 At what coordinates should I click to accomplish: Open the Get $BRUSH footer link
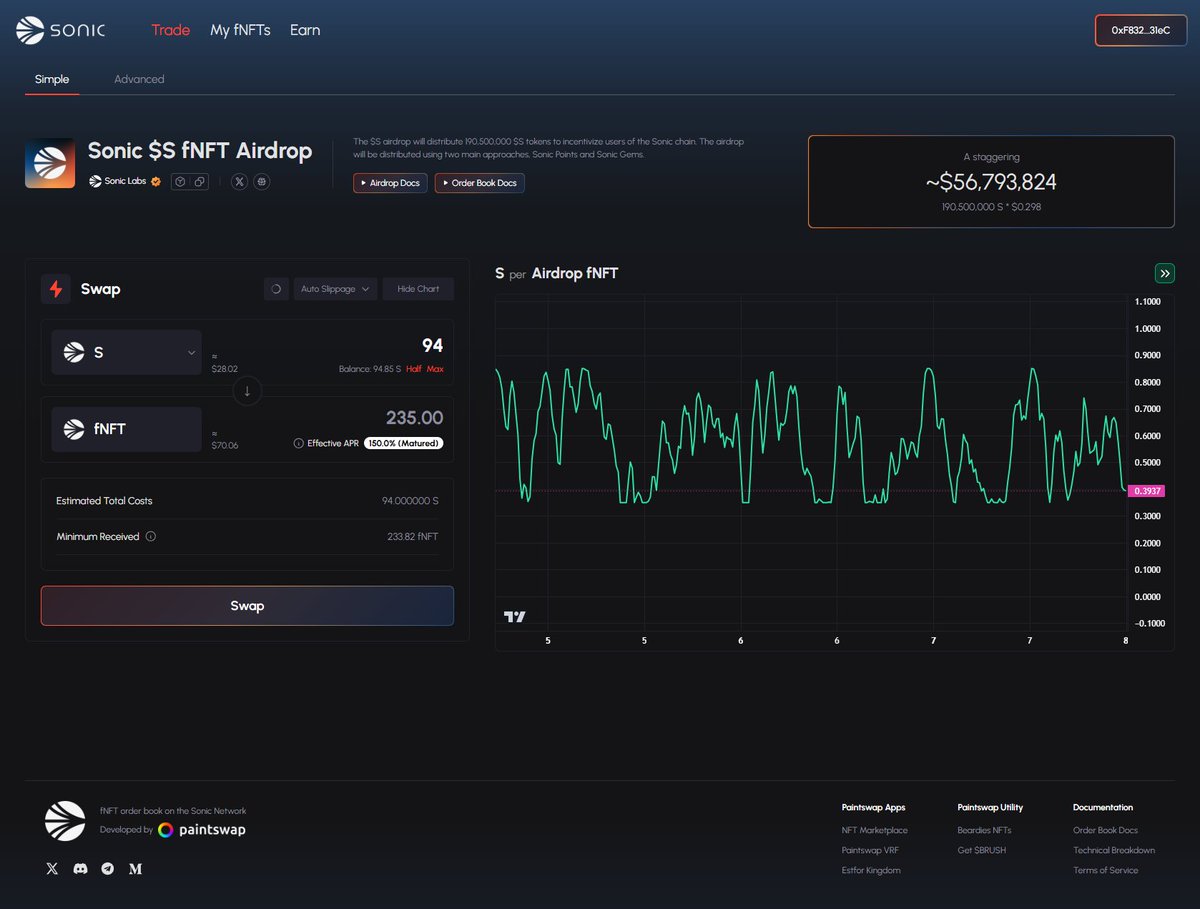(982, 850)
